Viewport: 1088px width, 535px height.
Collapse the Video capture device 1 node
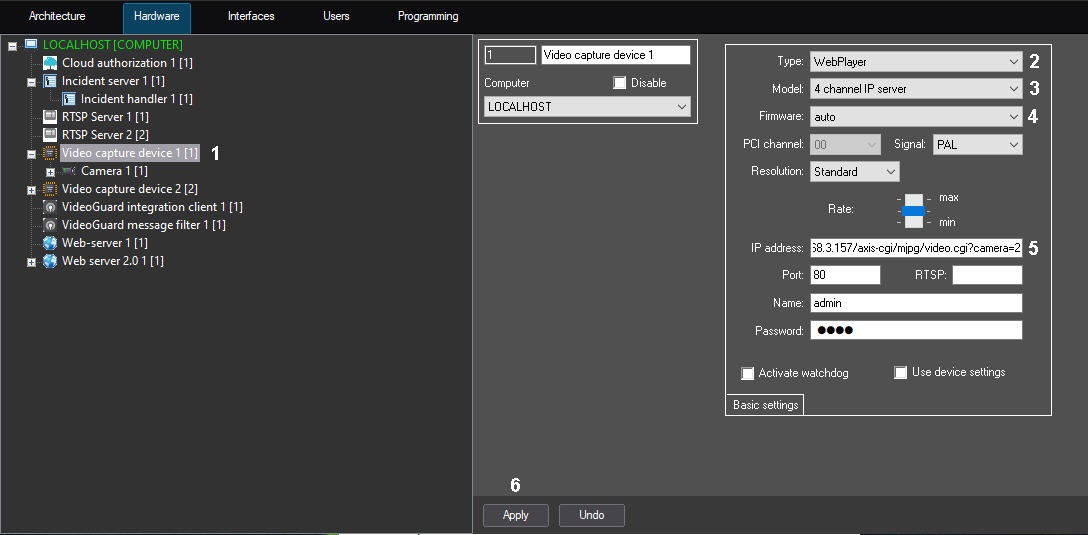click(31, 154)
